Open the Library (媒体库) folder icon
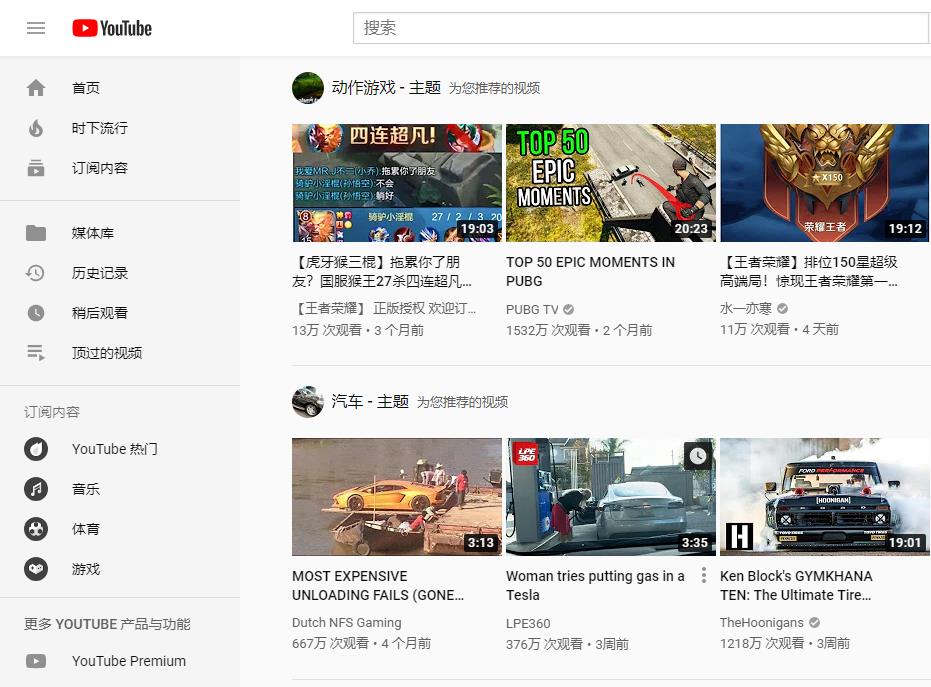This screenshot has width=931, height=687. pos(36,233)
